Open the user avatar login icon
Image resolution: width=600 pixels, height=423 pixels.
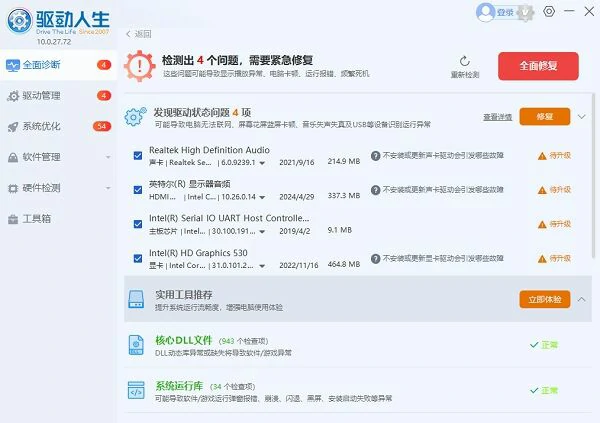click(485, 12)
